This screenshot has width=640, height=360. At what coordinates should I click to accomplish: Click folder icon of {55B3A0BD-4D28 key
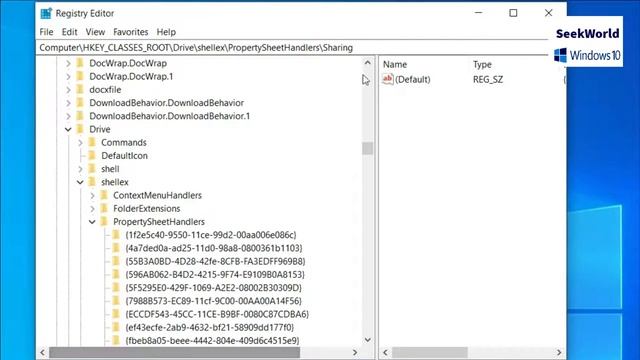point(116,261)
